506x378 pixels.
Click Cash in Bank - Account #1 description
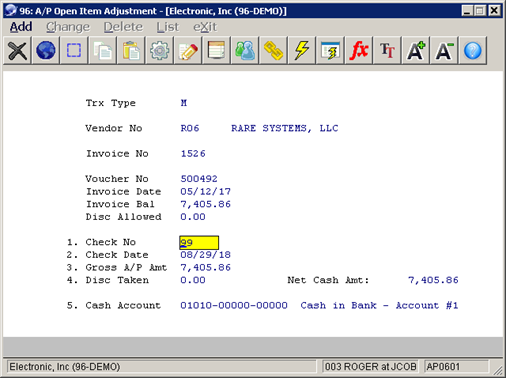(379, 305)
